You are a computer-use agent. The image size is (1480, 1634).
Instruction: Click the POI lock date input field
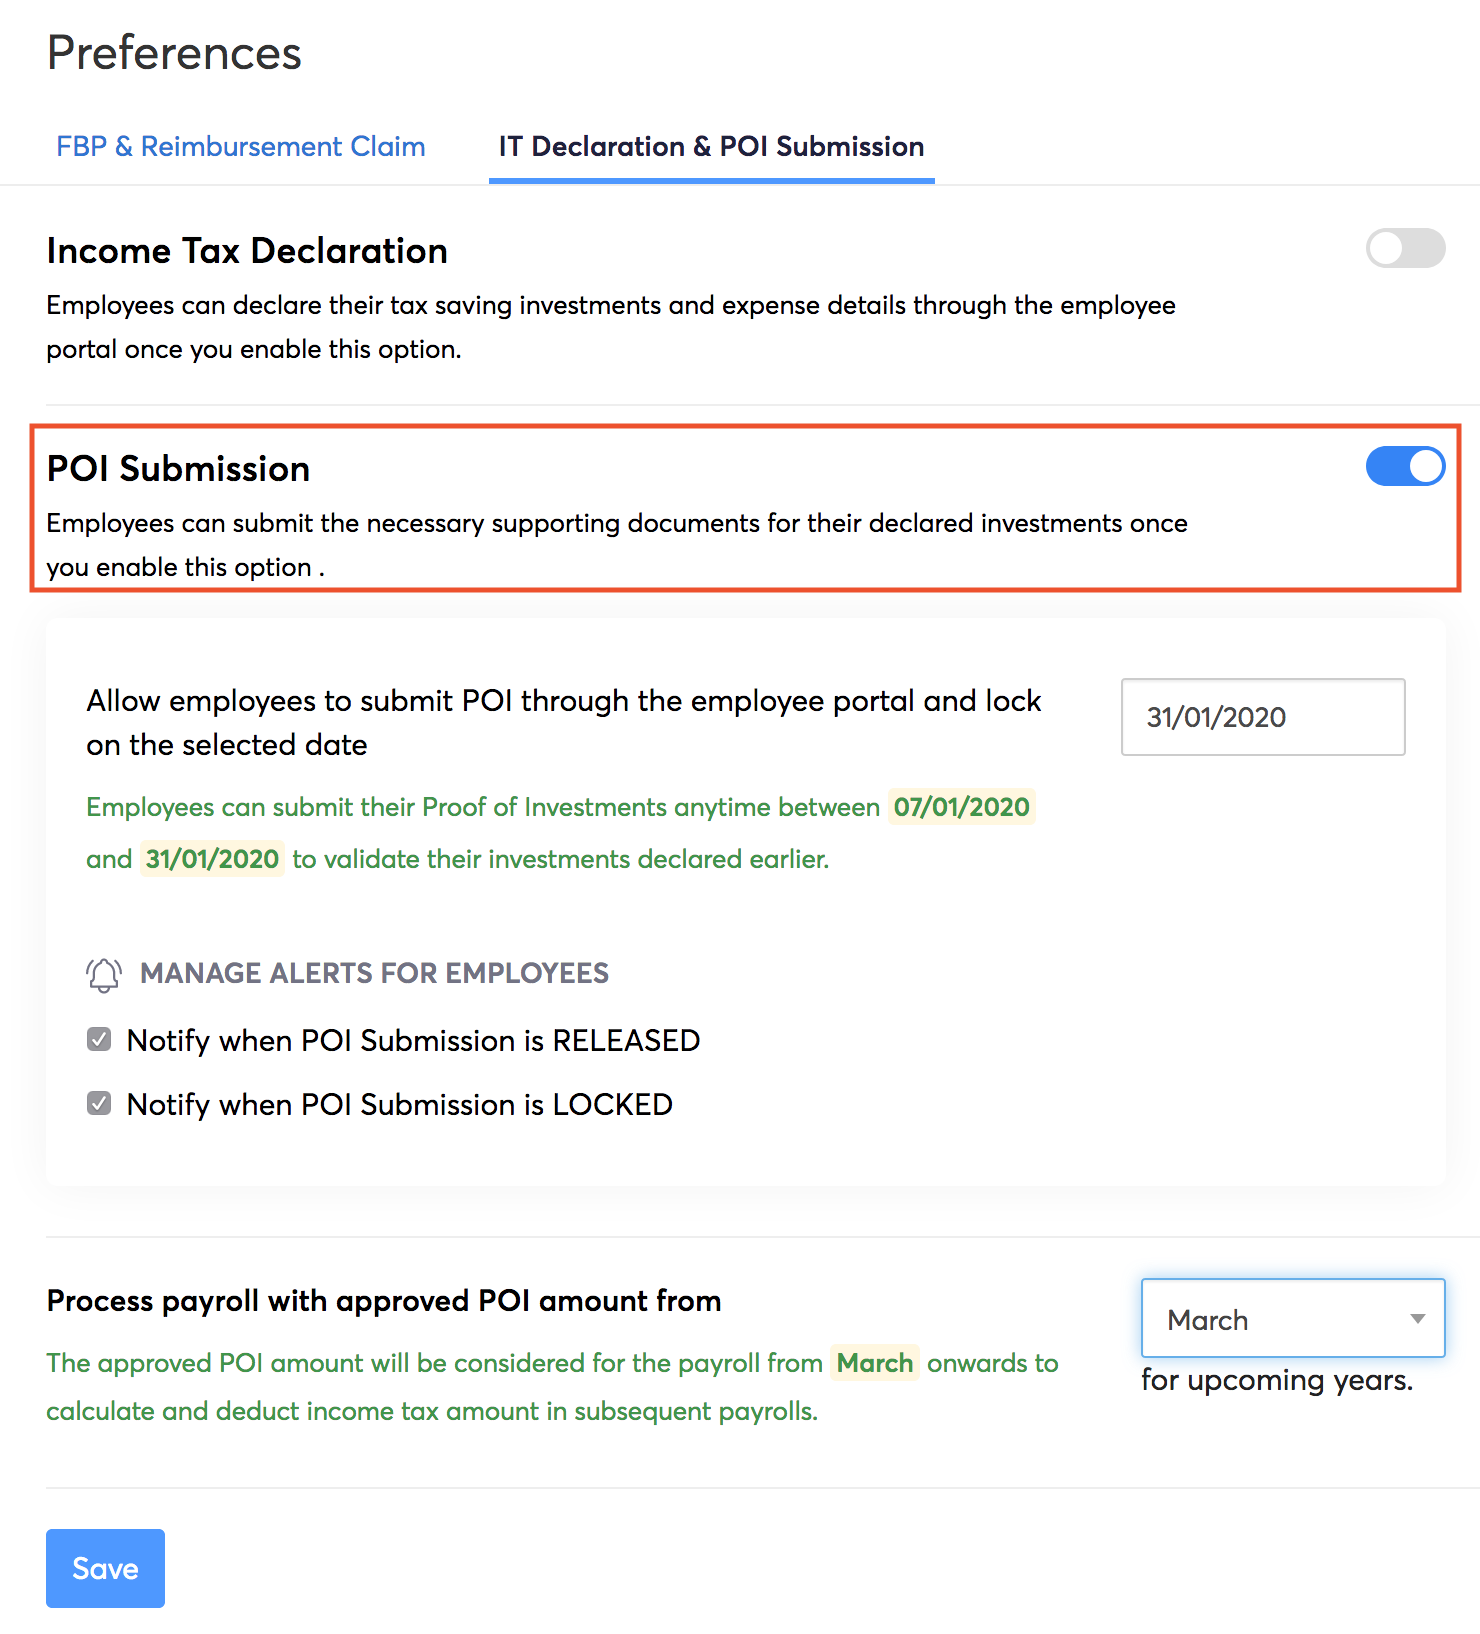(x=1262, y=717)
